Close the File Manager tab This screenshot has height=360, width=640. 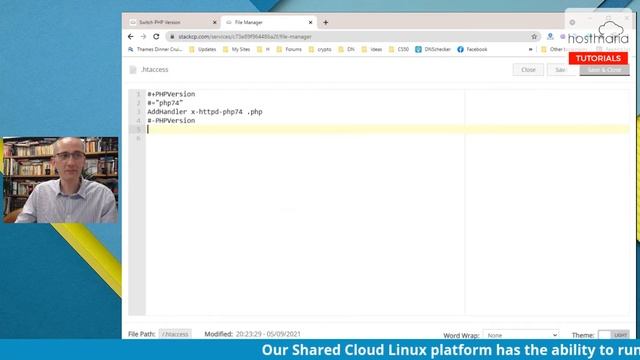[x=310, y=22]
